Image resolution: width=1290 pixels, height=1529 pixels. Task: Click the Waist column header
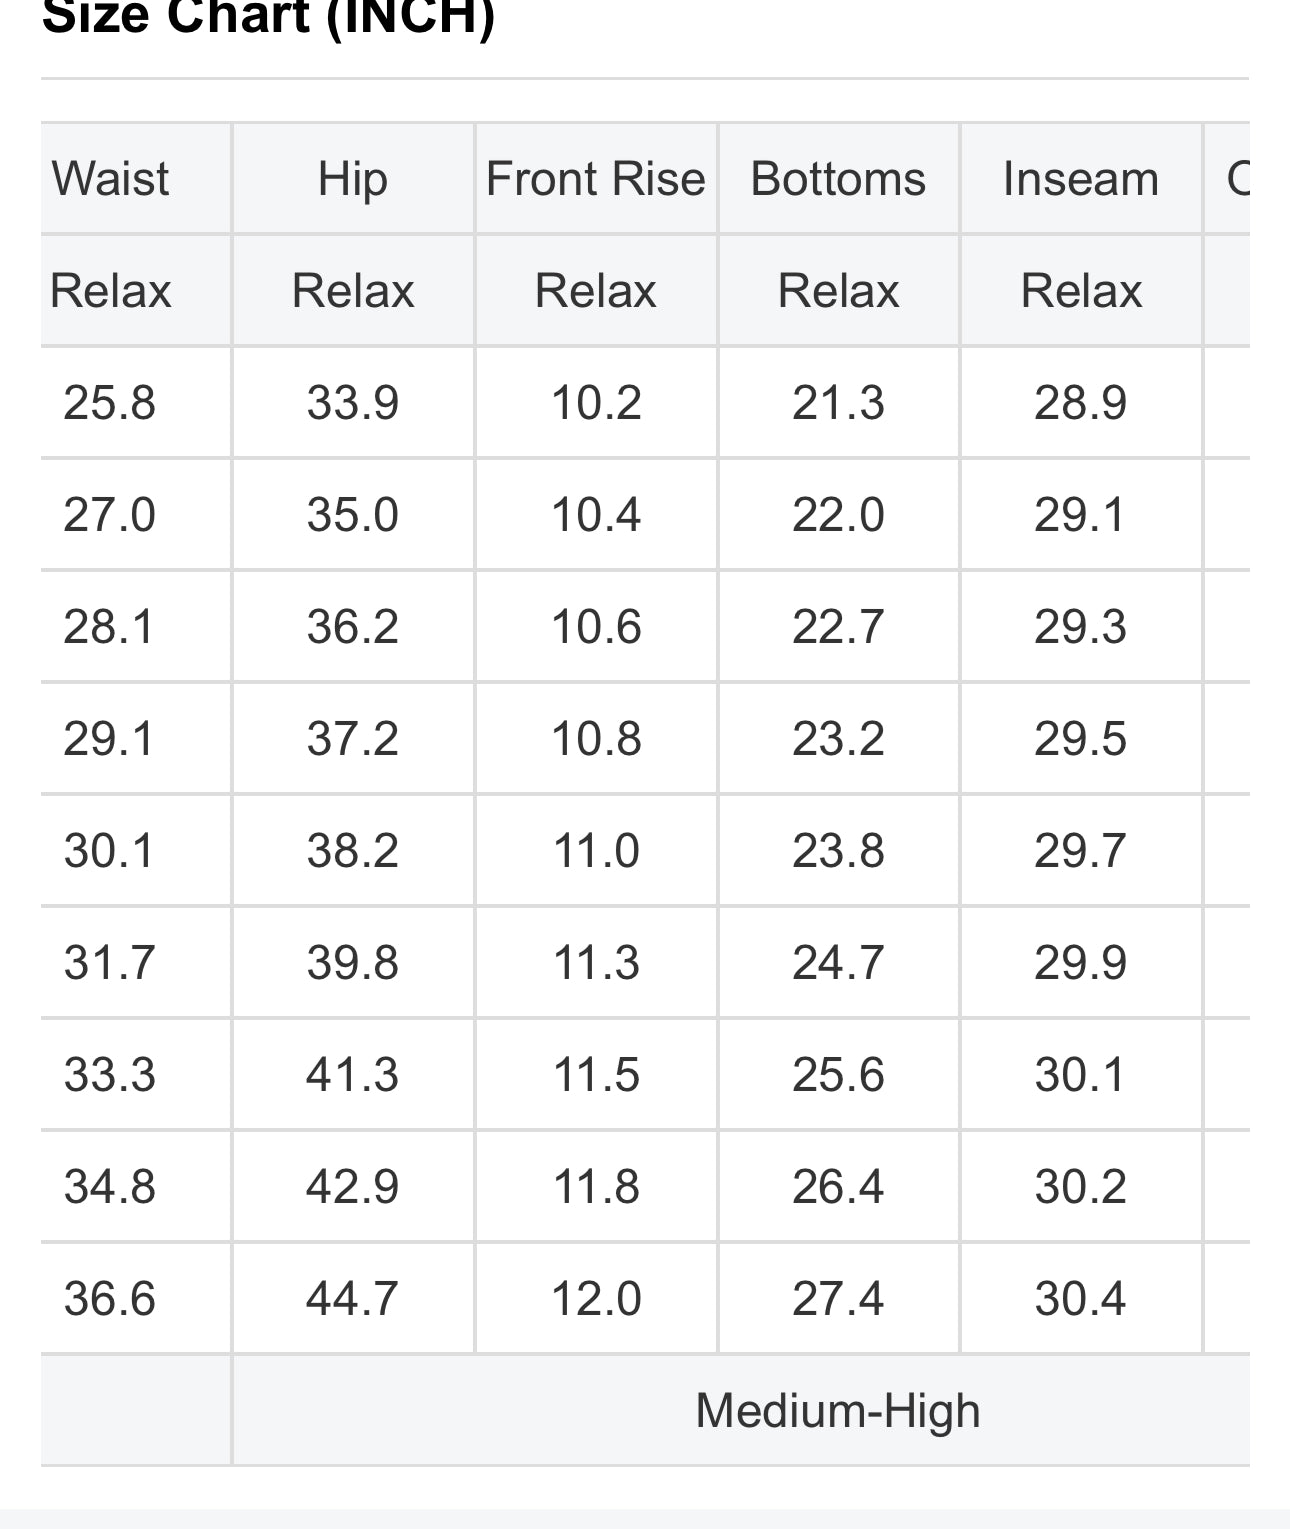pyautogui.click(x=110, y=179)
